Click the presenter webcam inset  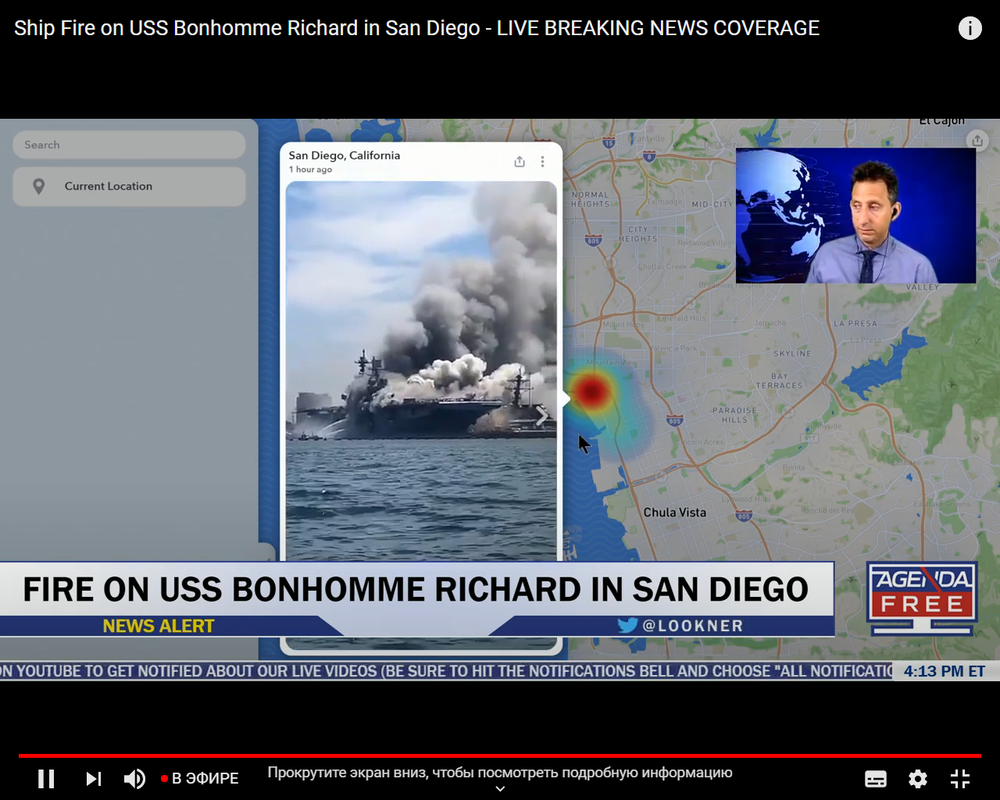[x=856, y=216]
